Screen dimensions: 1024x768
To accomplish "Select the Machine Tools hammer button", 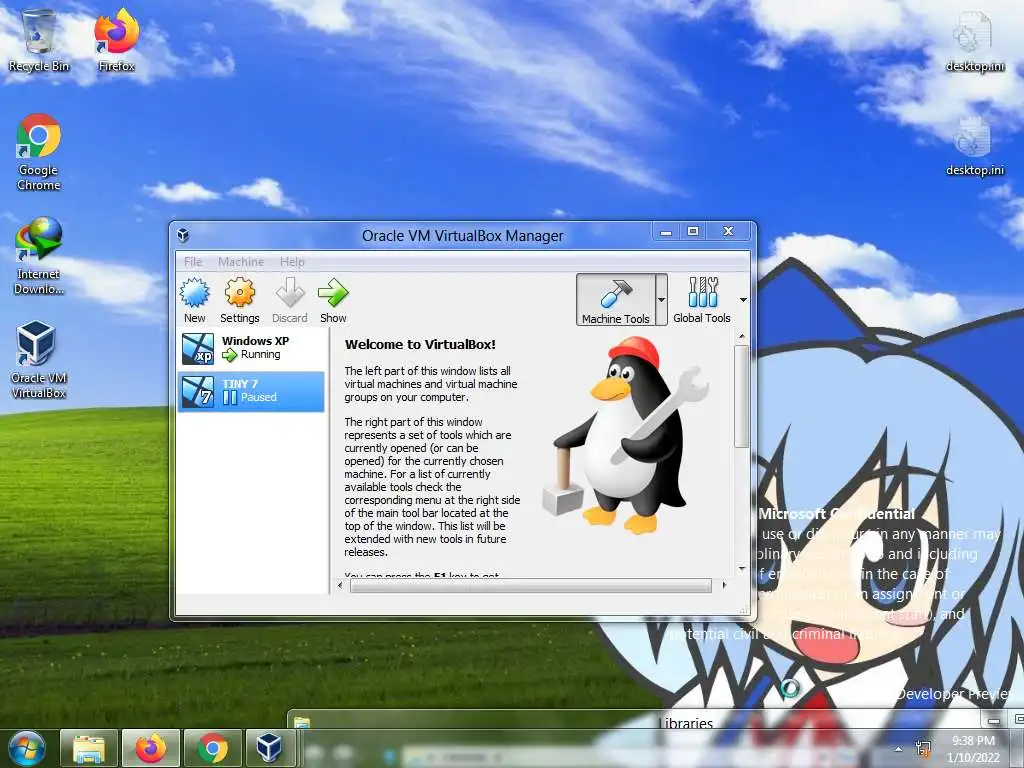I will click(616, 299).
